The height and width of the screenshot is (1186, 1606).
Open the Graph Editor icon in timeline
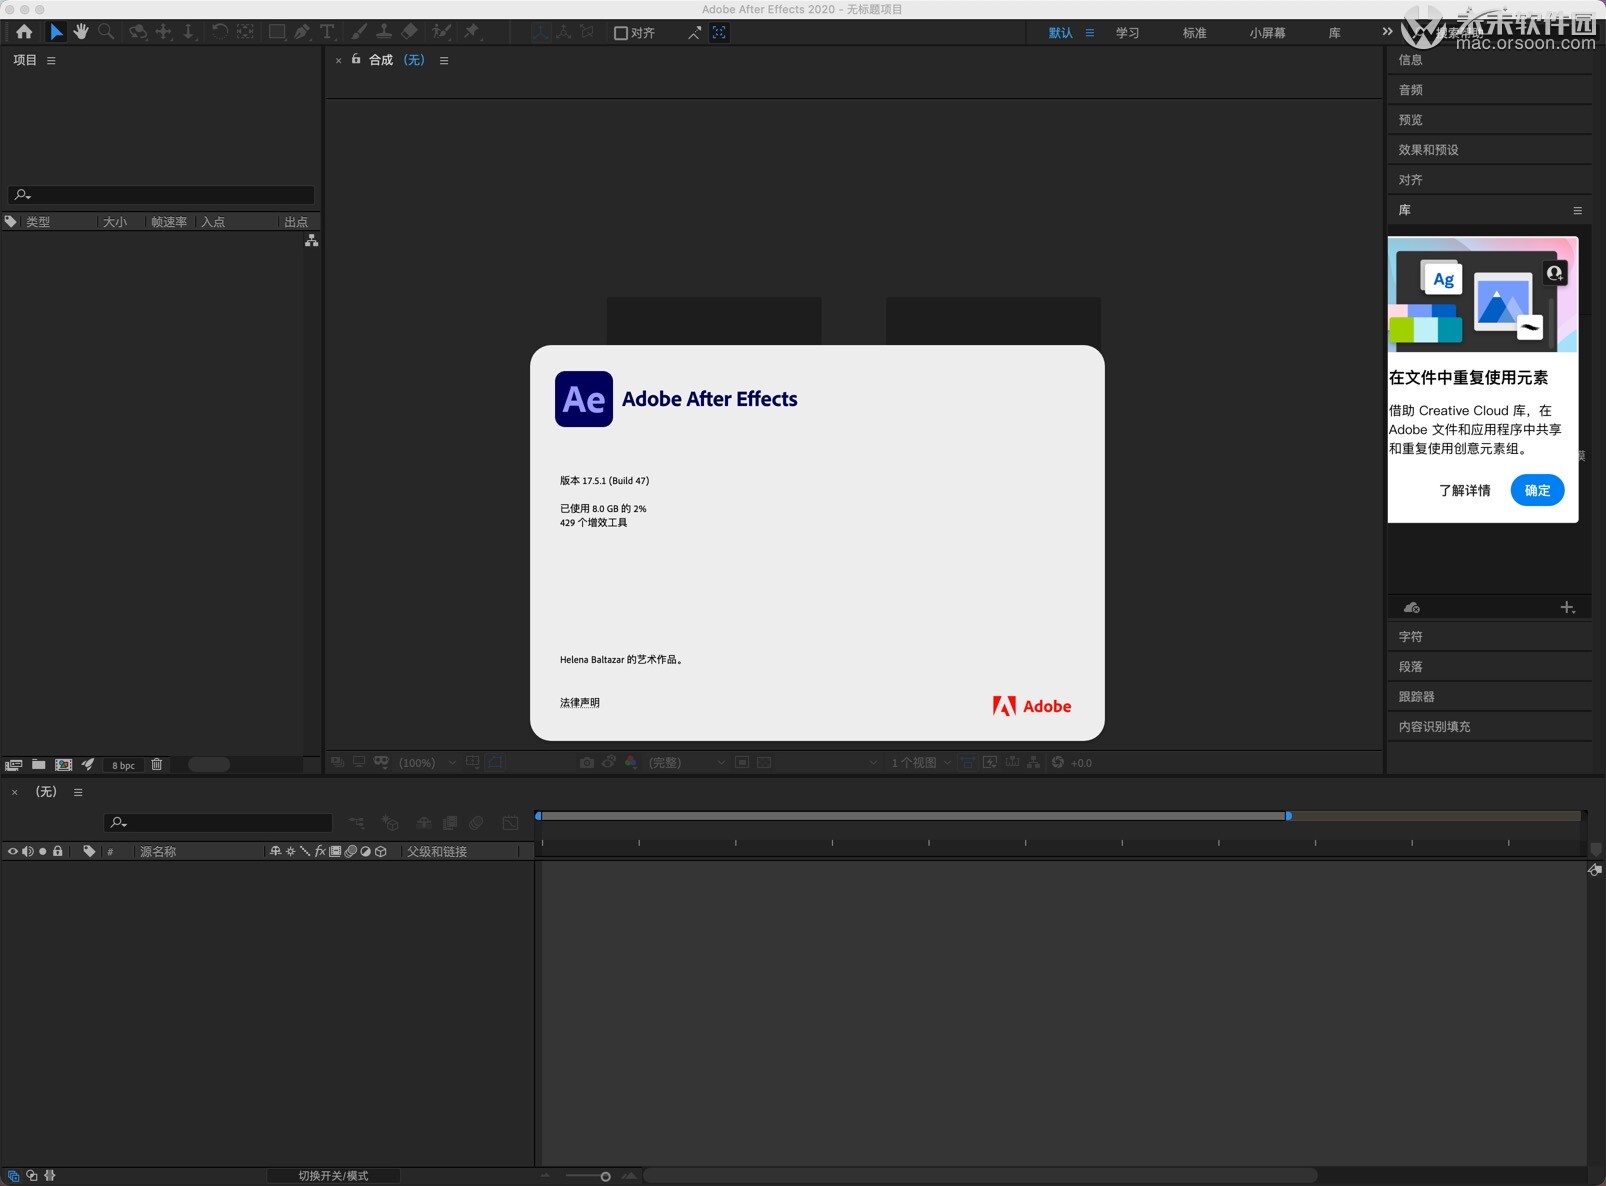point(511,823)
